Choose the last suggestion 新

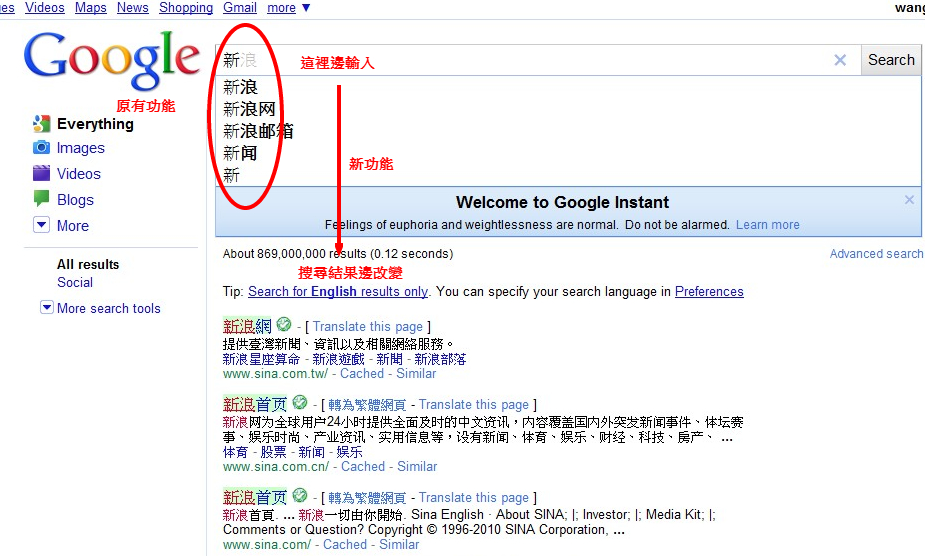(x=231, y=175)
